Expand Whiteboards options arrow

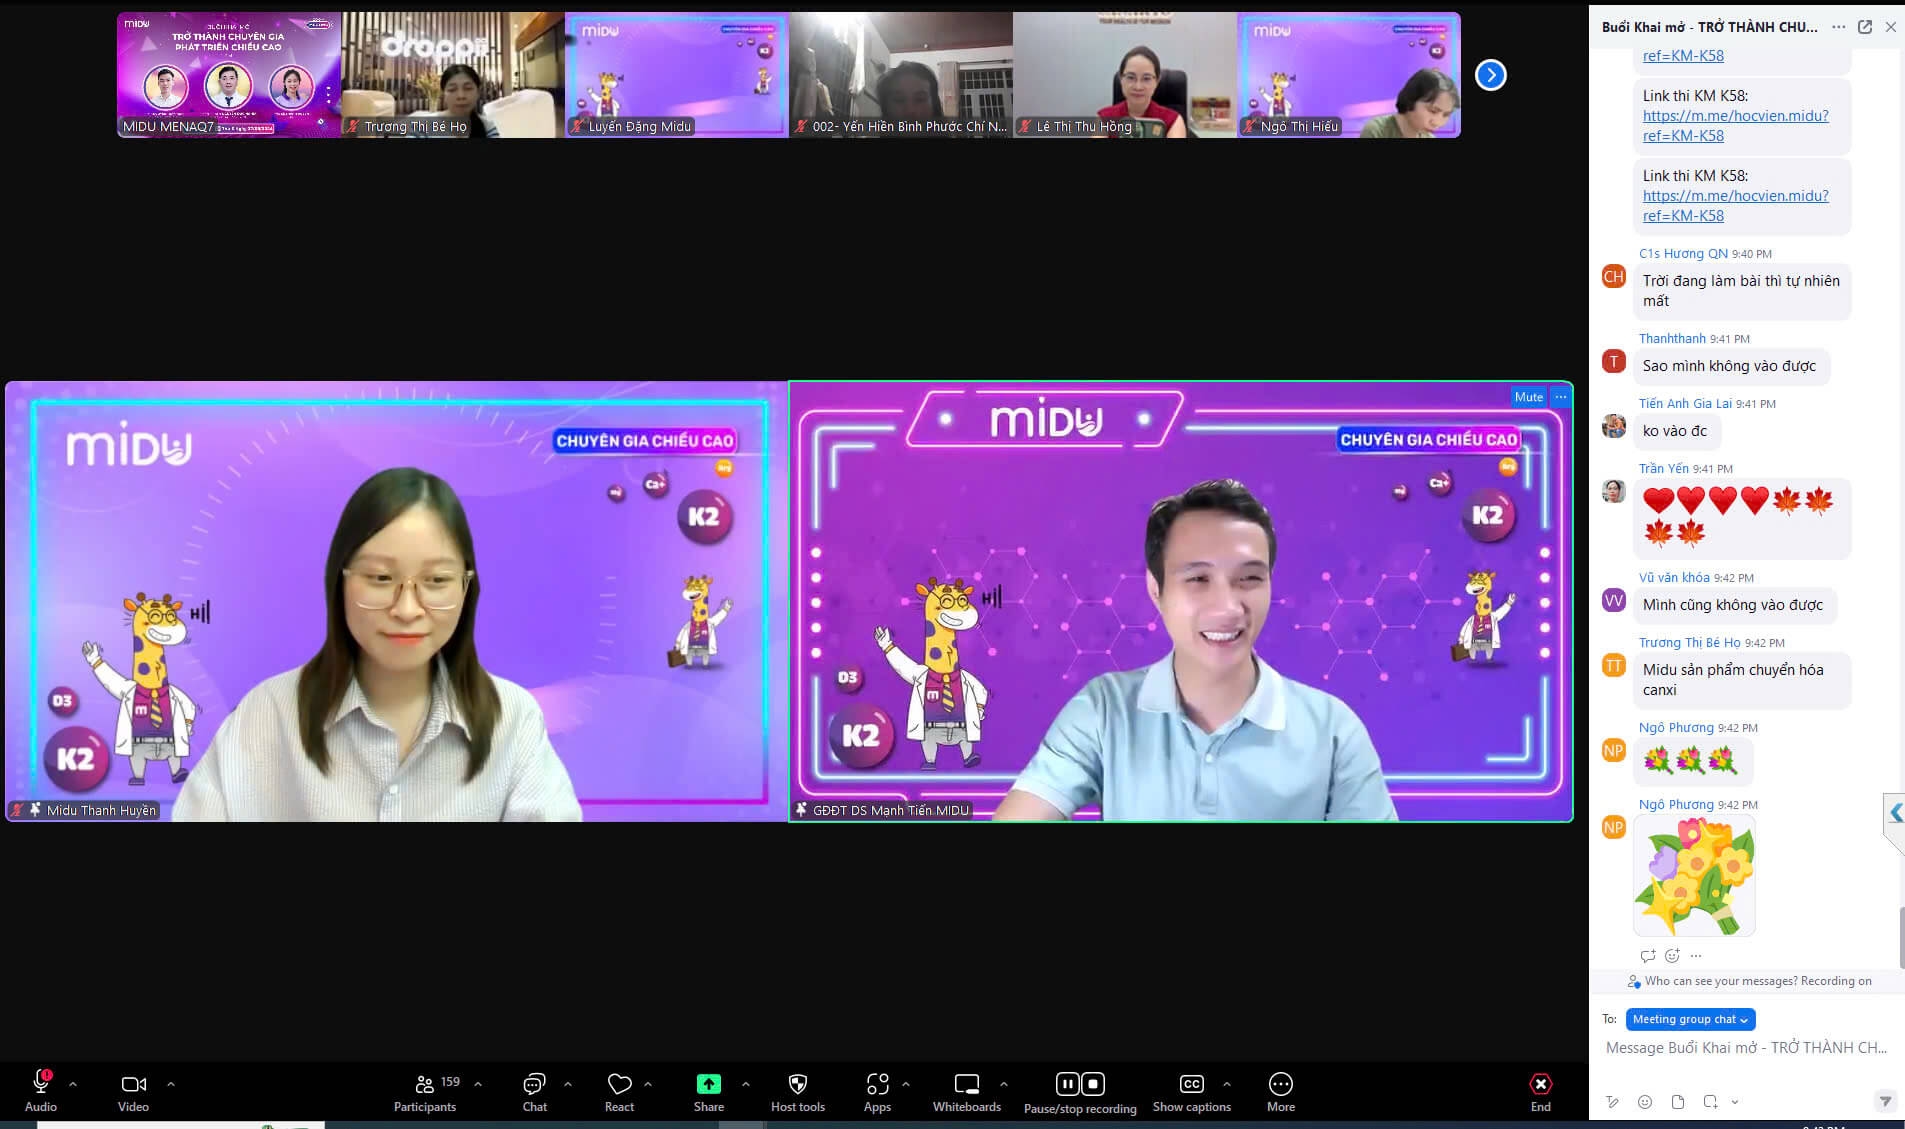1004,1084
